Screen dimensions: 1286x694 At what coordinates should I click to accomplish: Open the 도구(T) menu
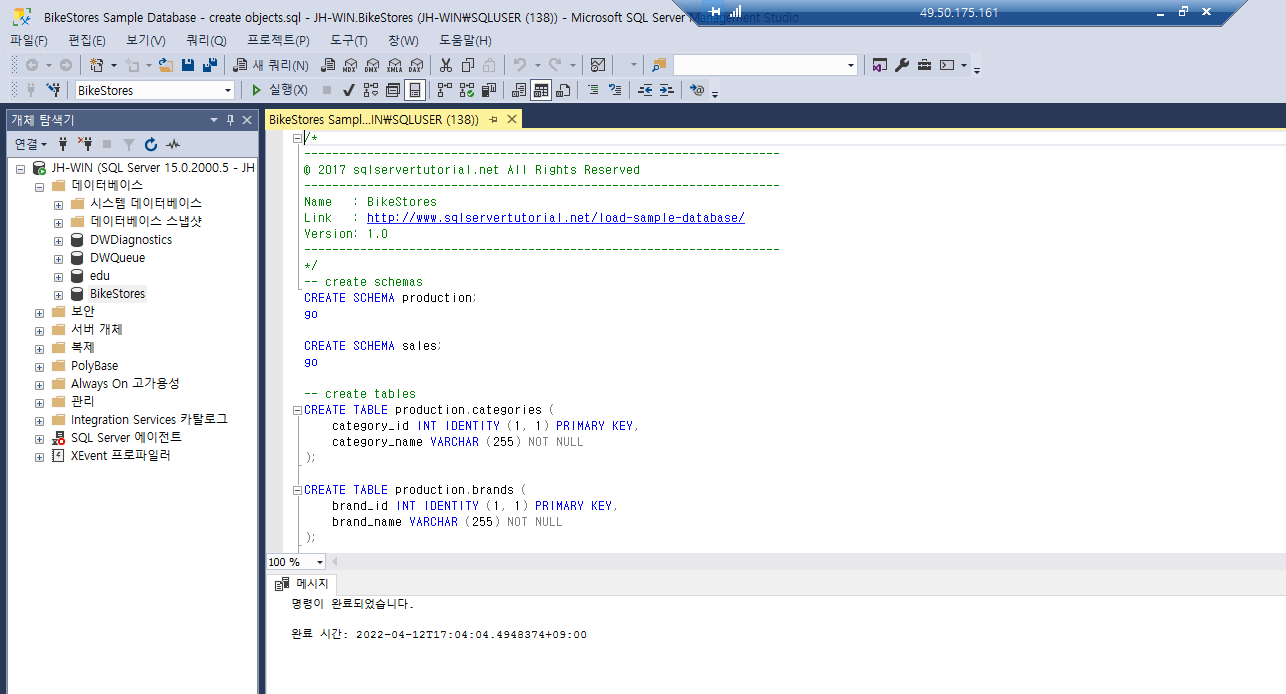coord(349,40)
